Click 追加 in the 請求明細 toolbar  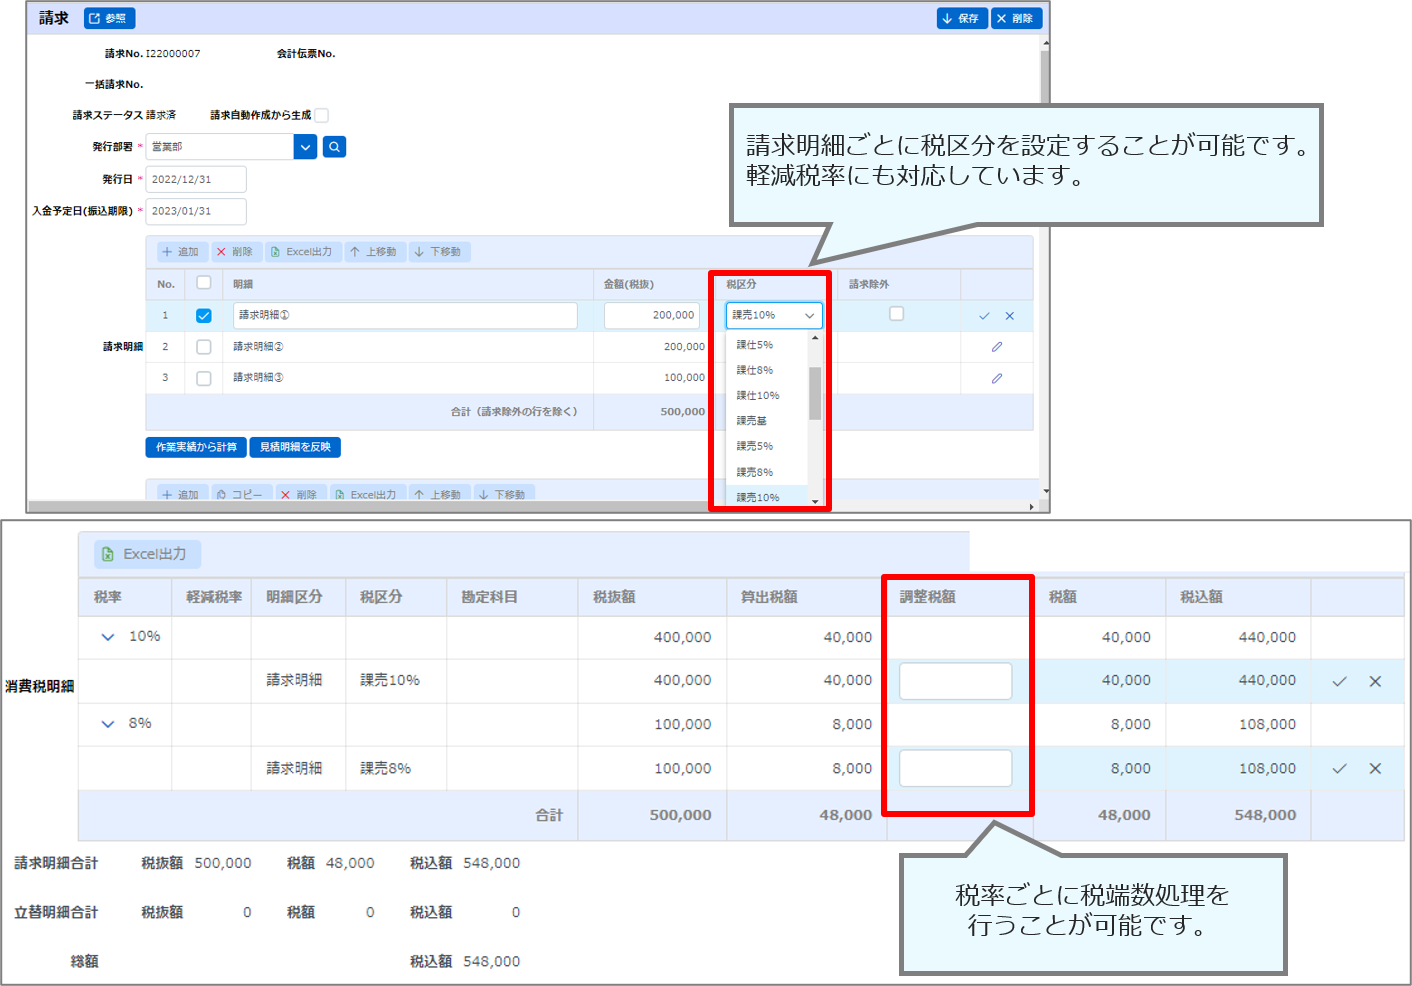point(180,252)
